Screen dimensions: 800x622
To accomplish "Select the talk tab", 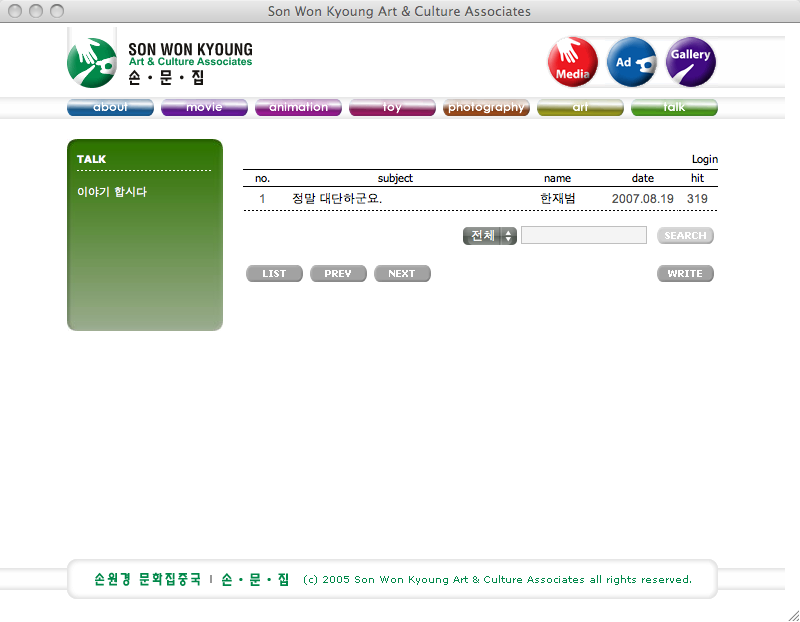I will click(674, 108).
